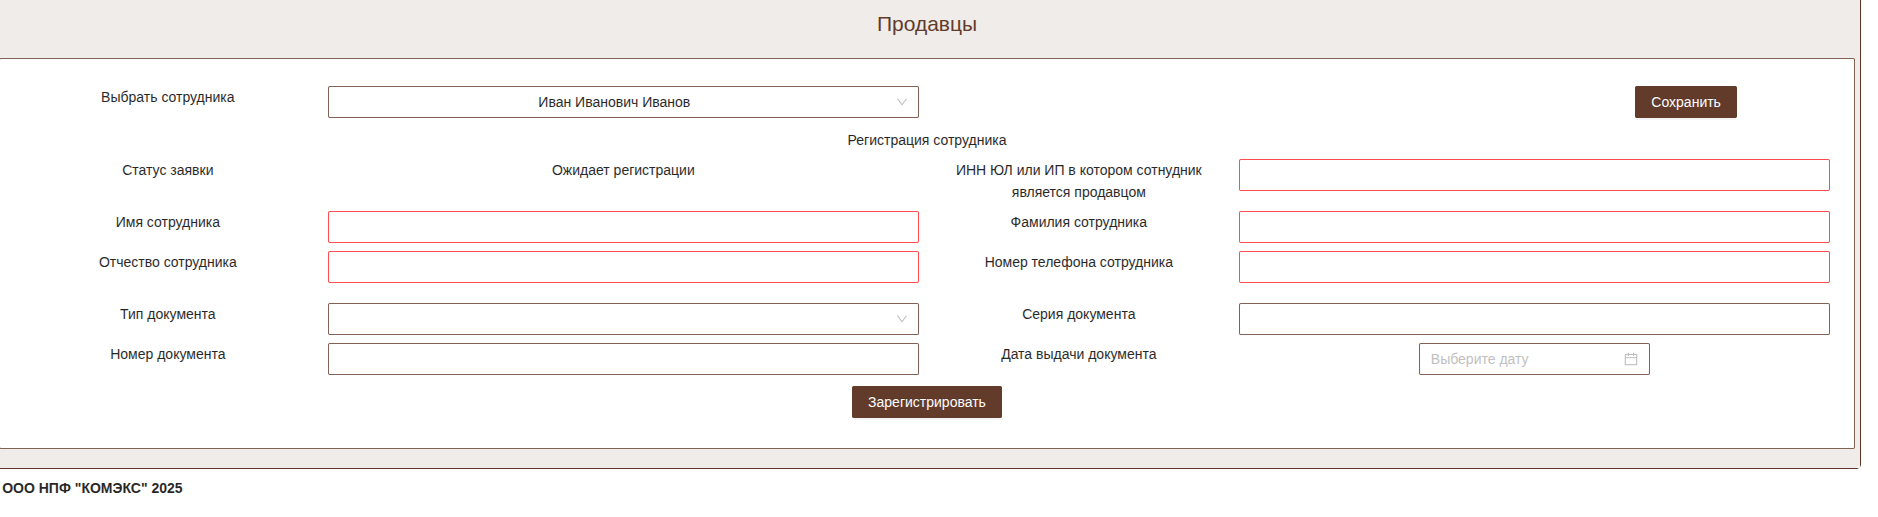The width and height of the screenshot is (1878, 517).
Task: Click the 'Продавцы' page heading
Action: (926, 24)
